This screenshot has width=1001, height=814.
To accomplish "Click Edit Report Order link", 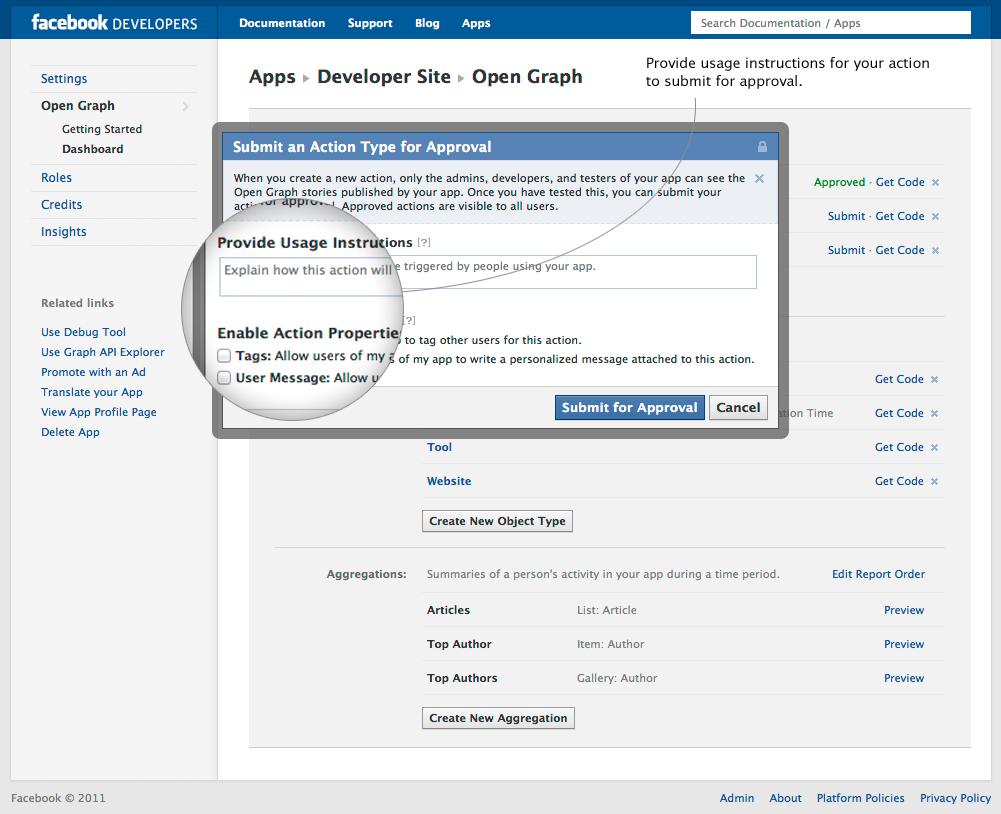I will tap(878, 574).
